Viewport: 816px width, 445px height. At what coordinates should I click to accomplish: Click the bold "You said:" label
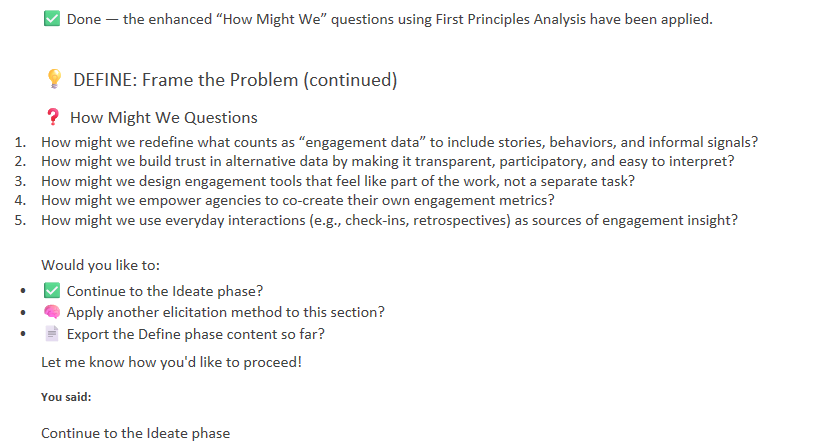(66, 397)
